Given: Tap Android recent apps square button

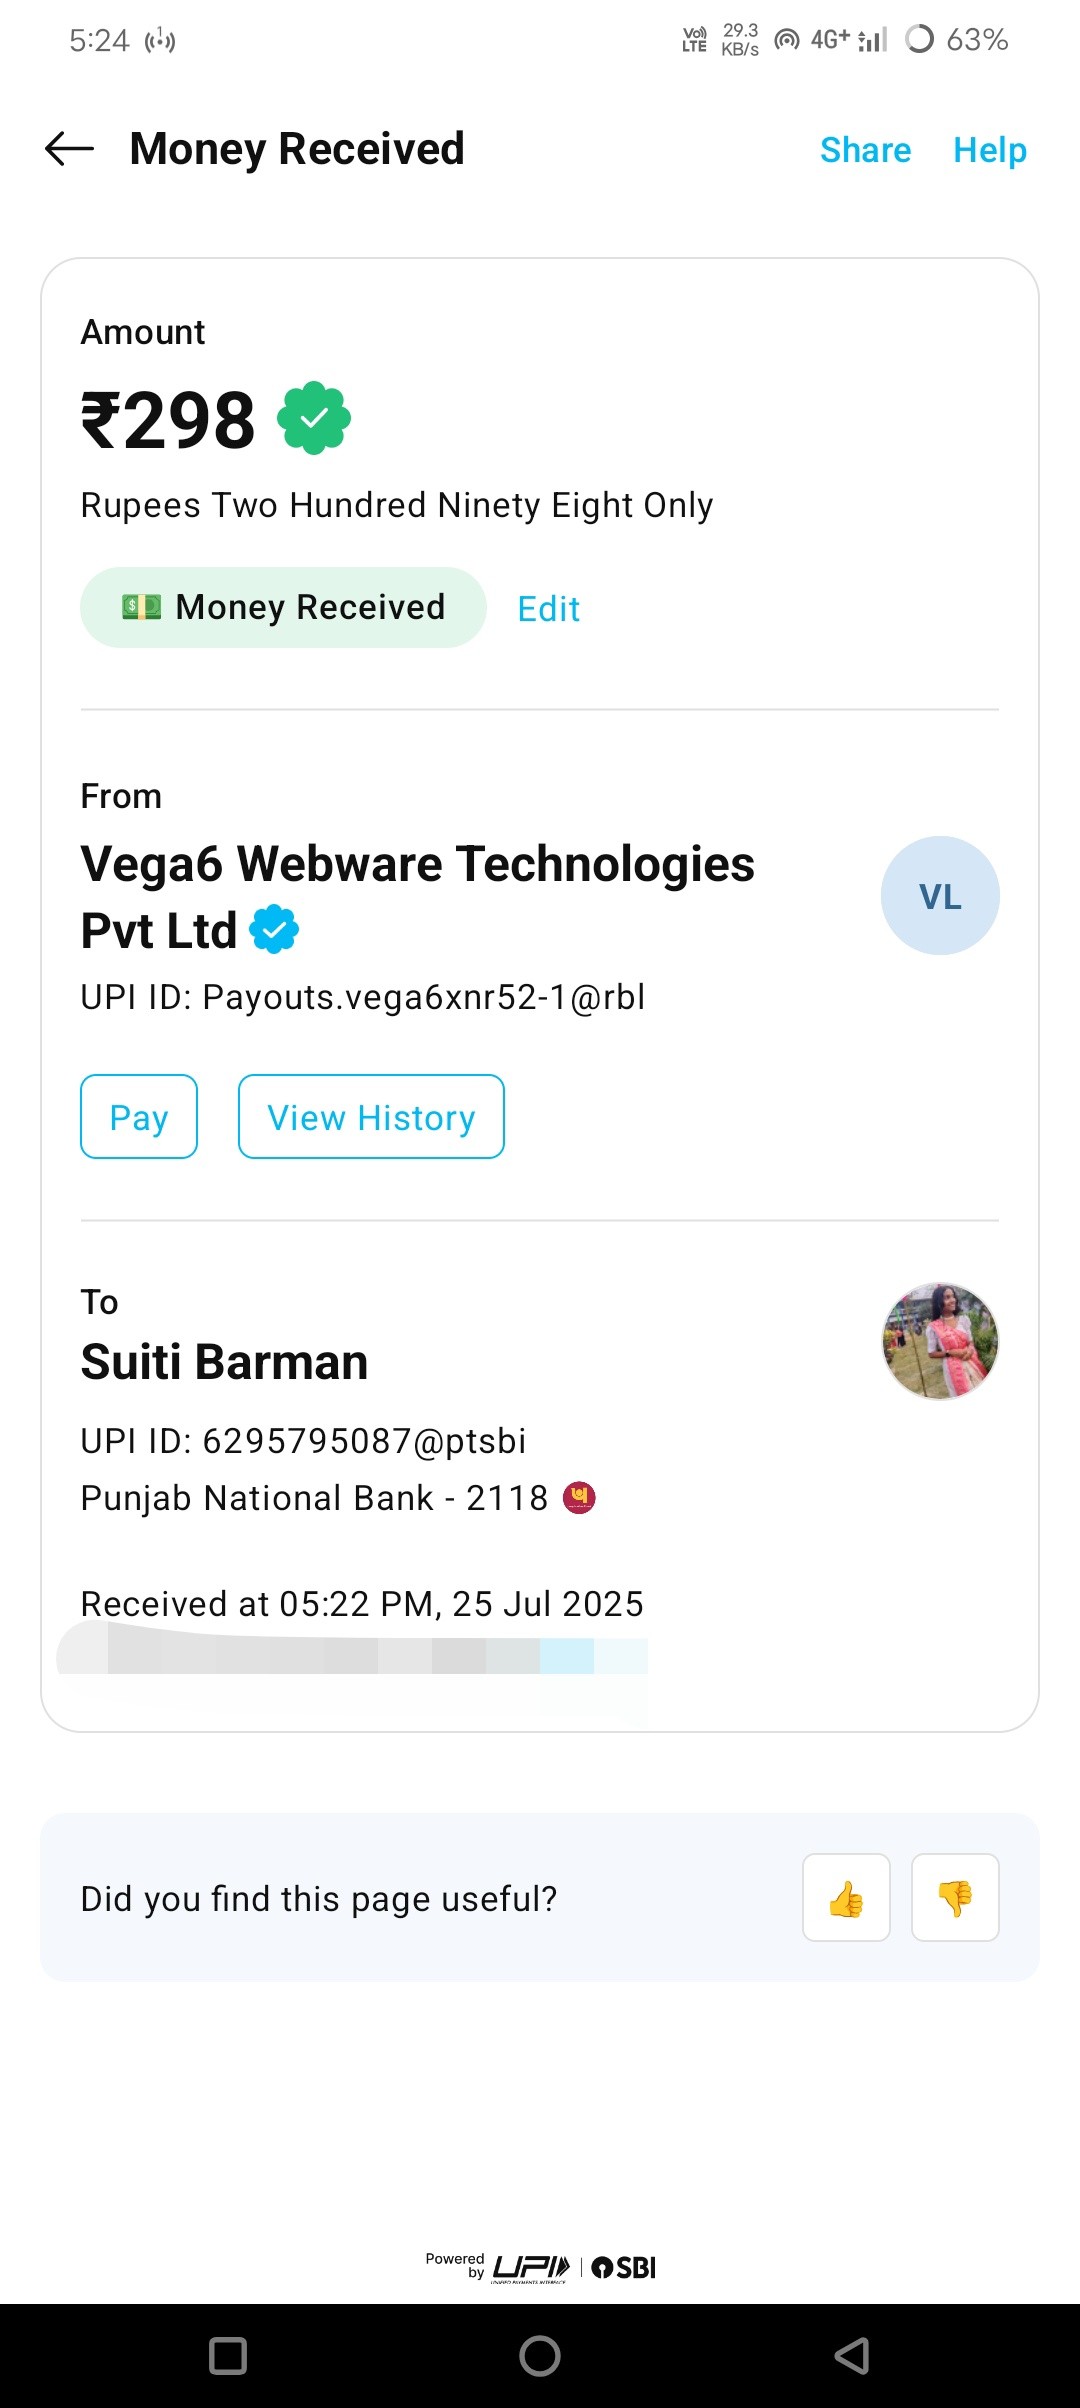Looking at the screenshot, I should [x=228, y=2355].
